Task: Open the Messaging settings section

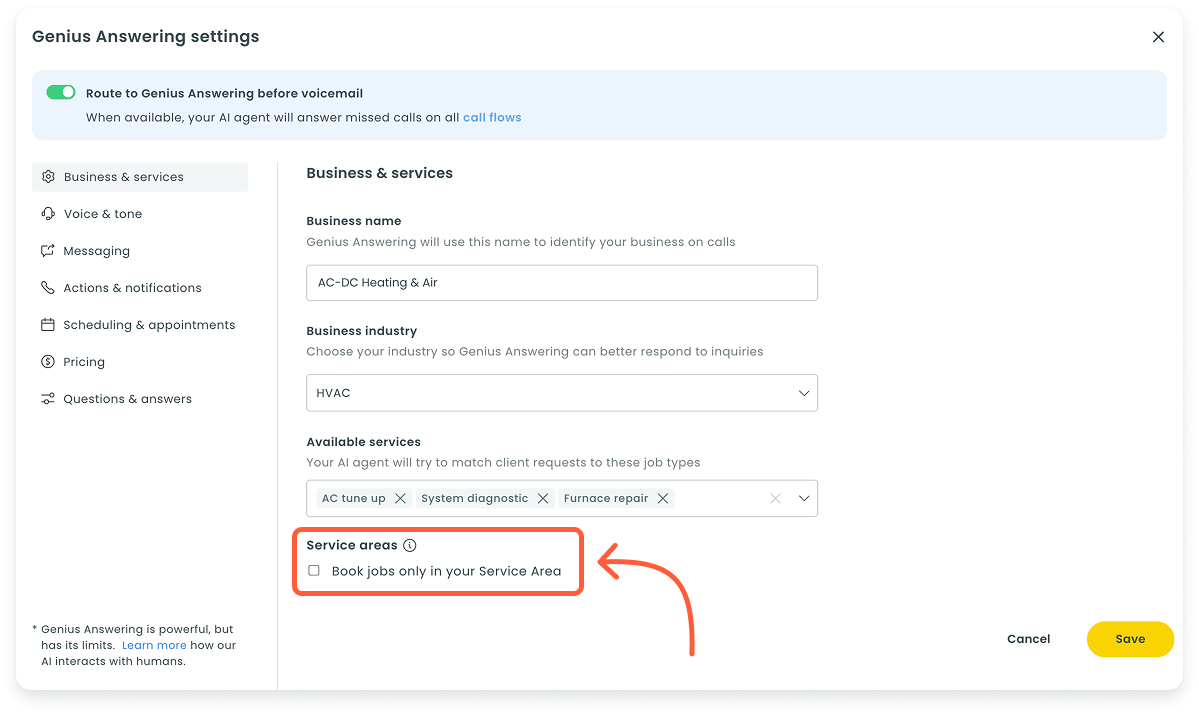Action: [96, 251]
